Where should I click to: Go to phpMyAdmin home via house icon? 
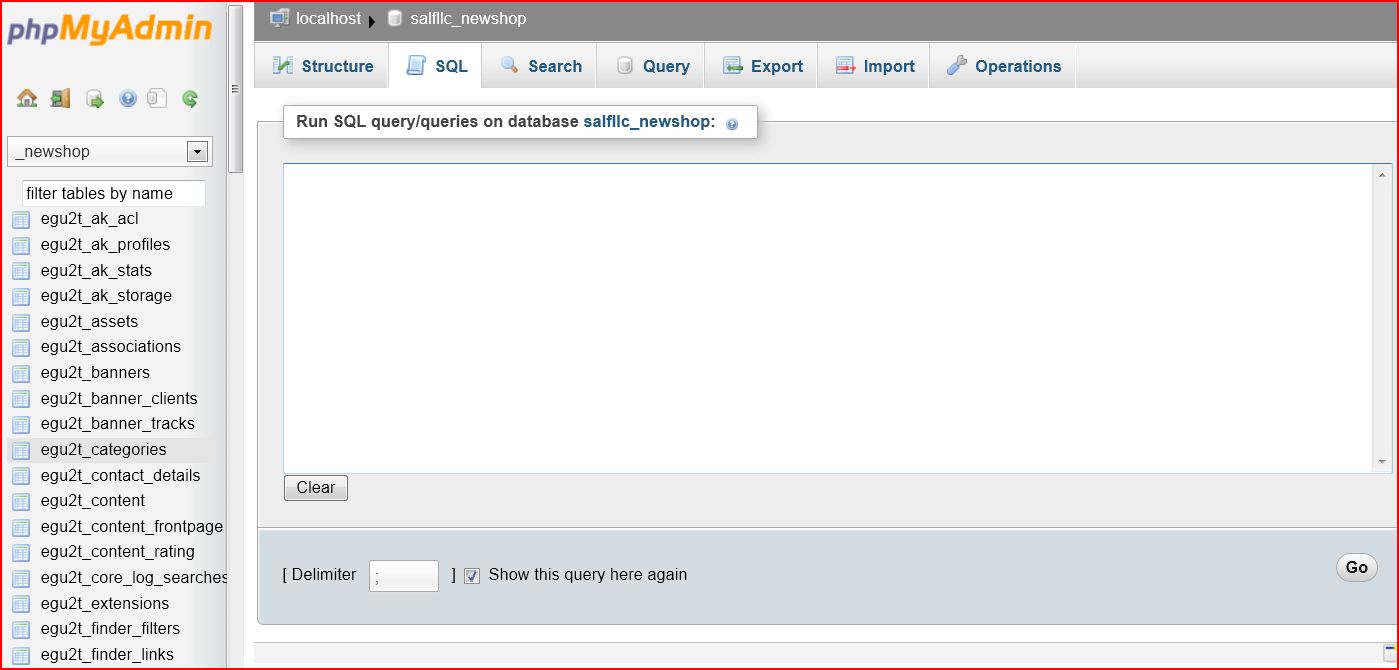click(x=27, y=98)
